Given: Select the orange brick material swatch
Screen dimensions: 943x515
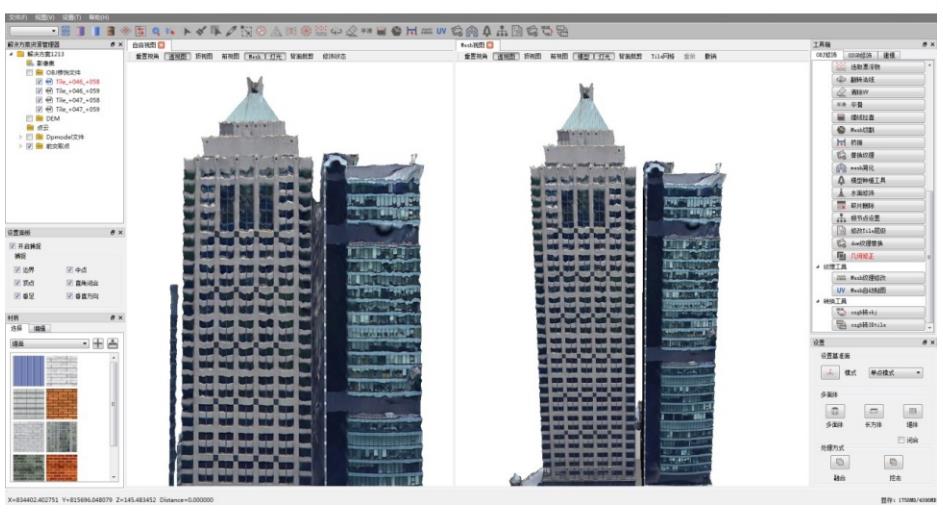Looking at the screenshot, I should pos(62,404).
